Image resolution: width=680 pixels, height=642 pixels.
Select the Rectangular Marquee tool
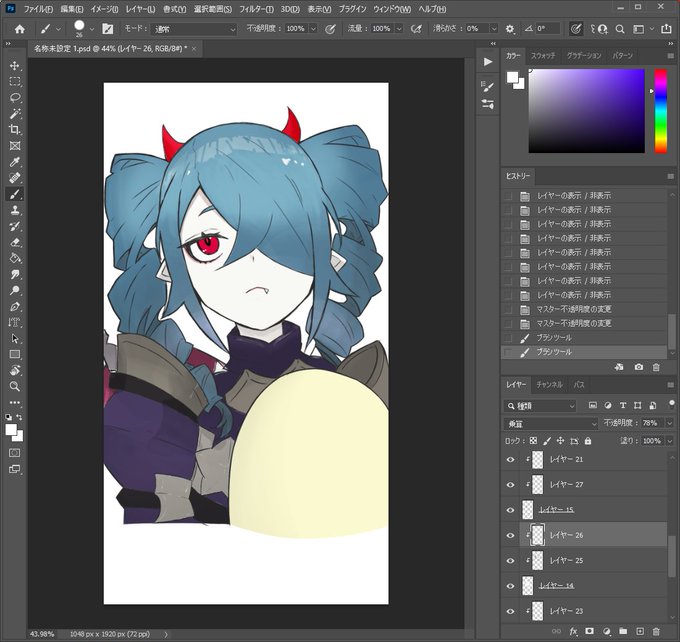[x=15, y=82]
